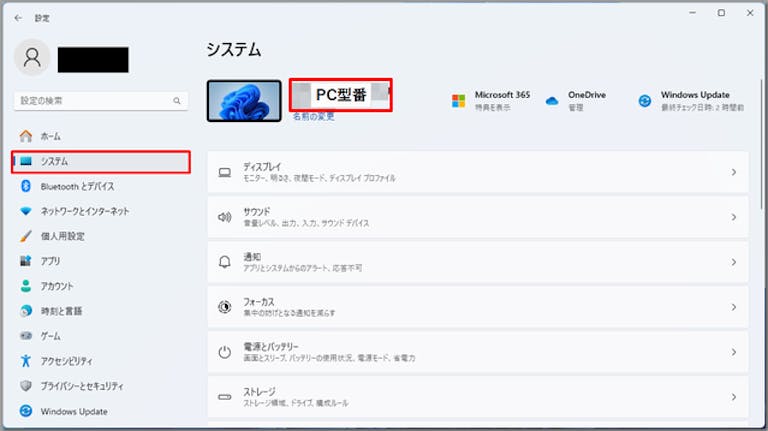Click the Bluetooth icon in the sidebar
This screenshot has height=431, width=768.
coord(26,186)
